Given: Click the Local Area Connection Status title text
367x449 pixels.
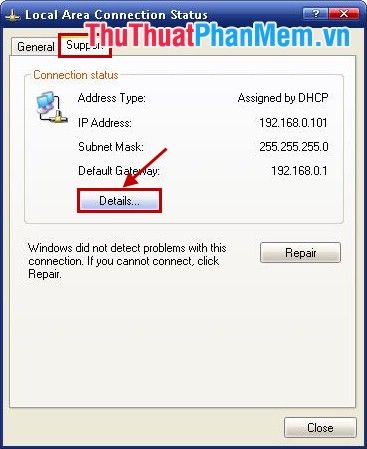Looking at the screenshot, I should pos(116,15).
